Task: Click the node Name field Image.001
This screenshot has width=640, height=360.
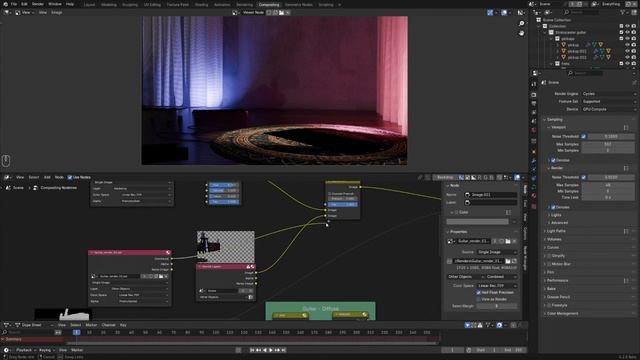Action: pos(490,195)
